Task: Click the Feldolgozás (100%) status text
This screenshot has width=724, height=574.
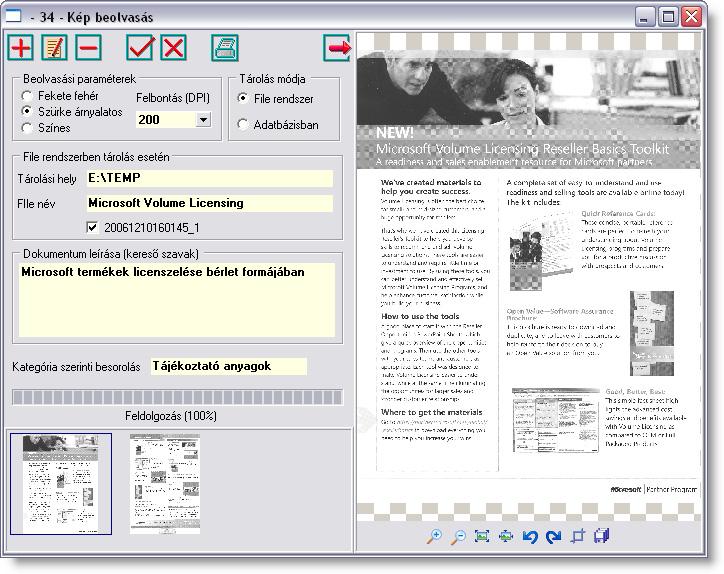Action: pyautogui.click(x=171, y=416)
